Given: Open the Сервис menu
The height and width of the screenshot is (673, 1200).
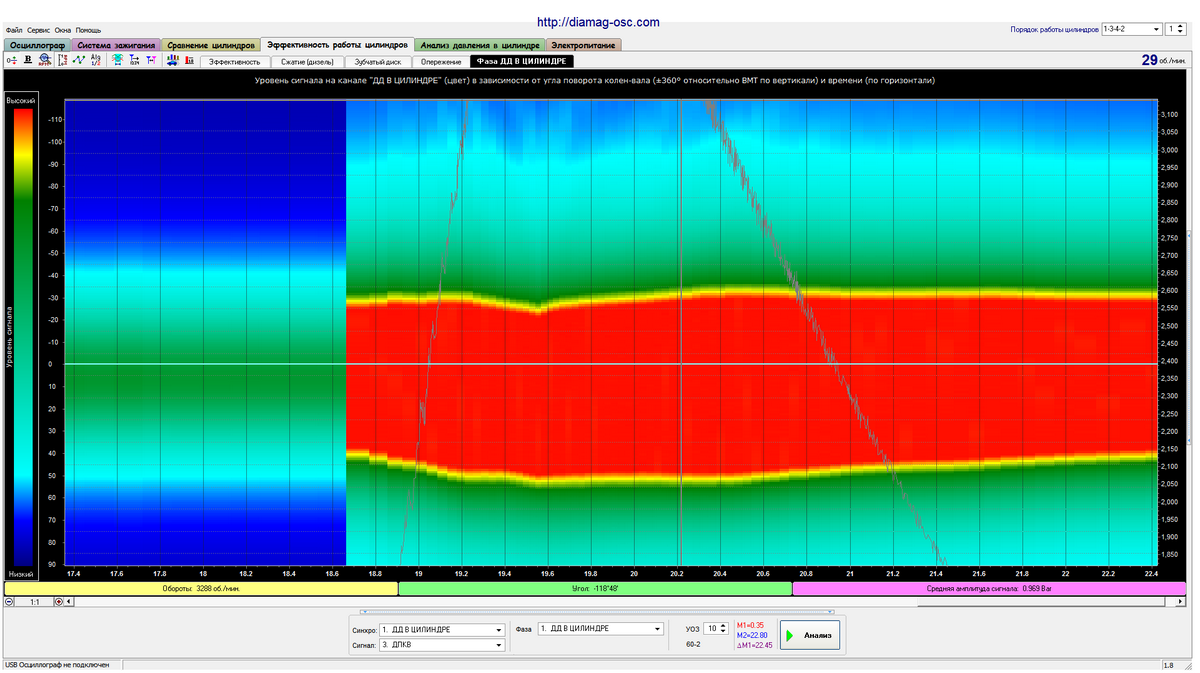Looking at the screenshot, I should pos(39,30).
